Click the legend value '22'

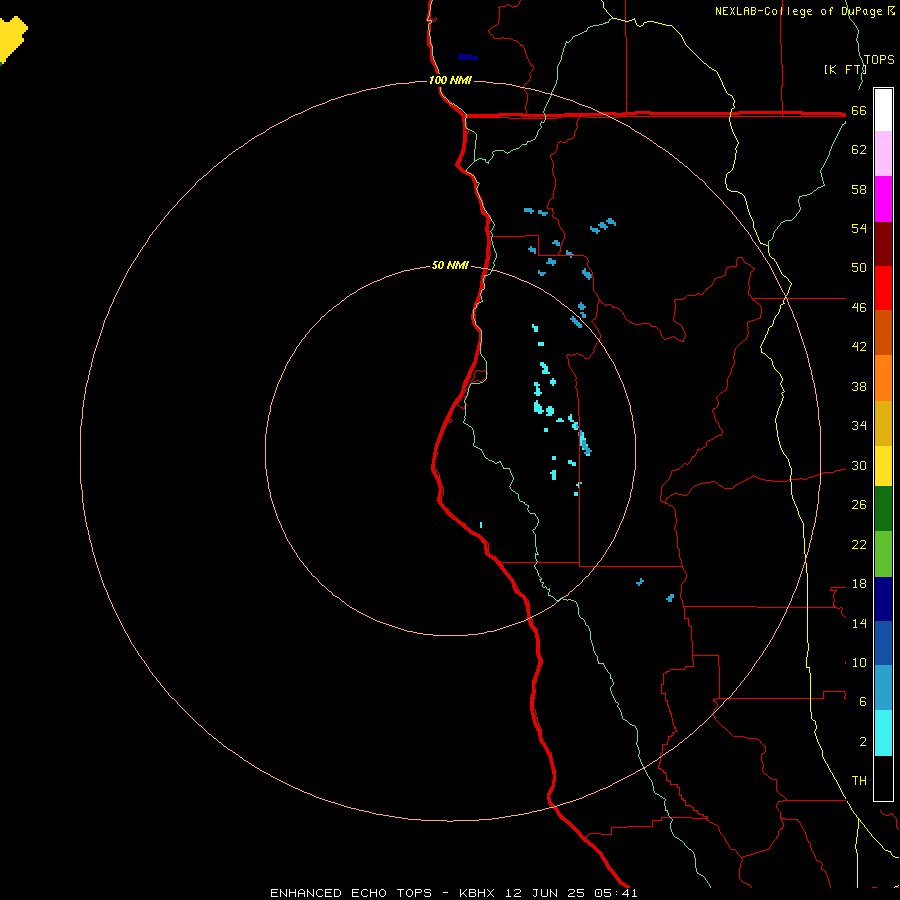tap(859, 544)
